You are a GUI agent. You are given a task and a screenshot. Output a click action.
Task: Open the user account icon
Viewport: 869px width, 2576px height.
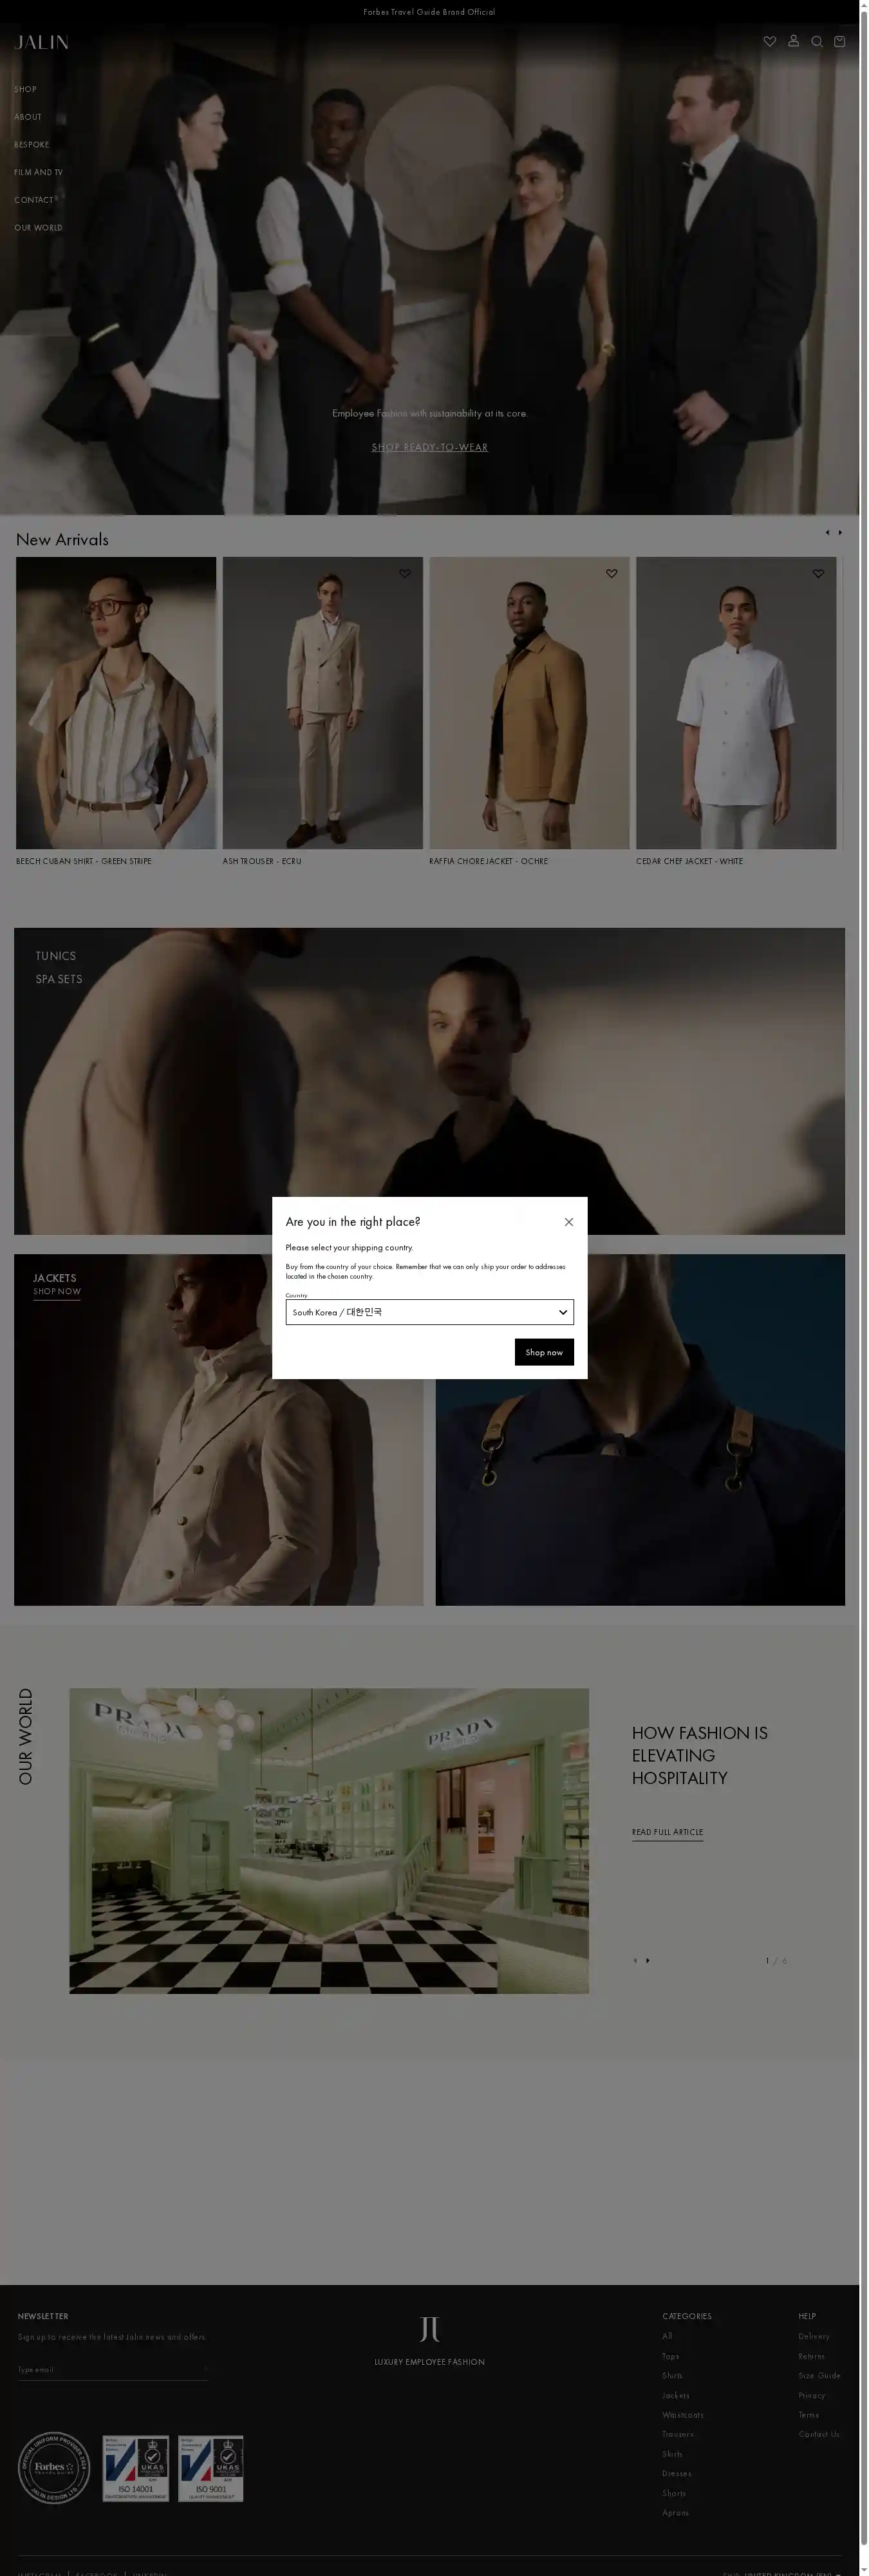(x=793, y=41)
